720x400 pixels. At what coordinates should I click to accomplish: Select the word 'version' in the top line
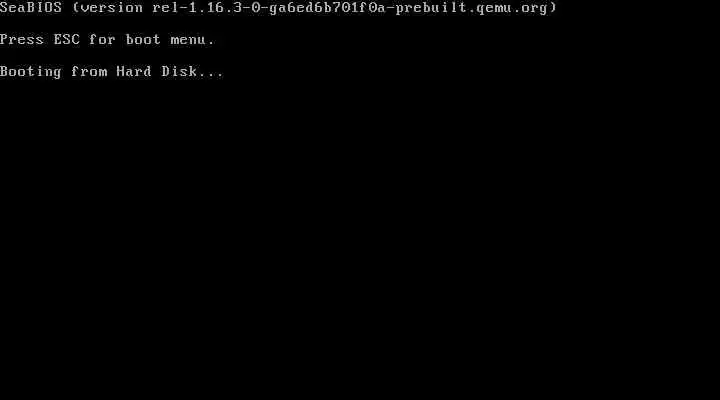112,8
